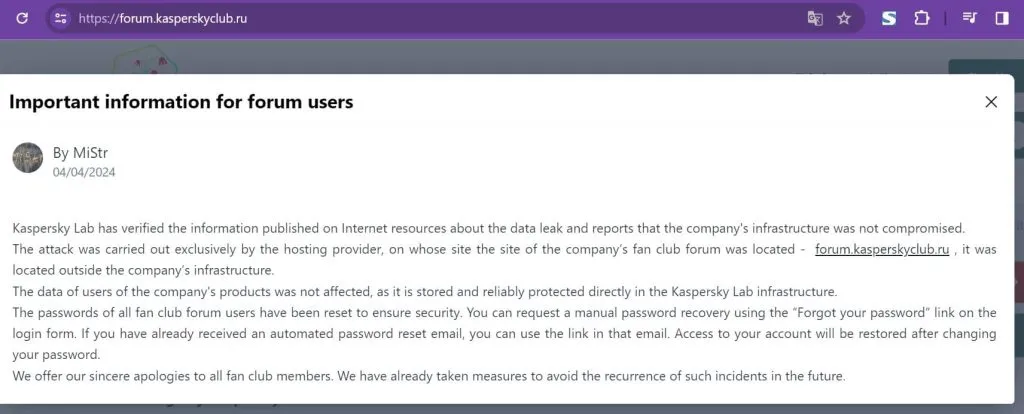The width and height of the screenshot is (1024, 414).
Task: Click the line starting "The data of users"
Action: click(x=424, y=292)
